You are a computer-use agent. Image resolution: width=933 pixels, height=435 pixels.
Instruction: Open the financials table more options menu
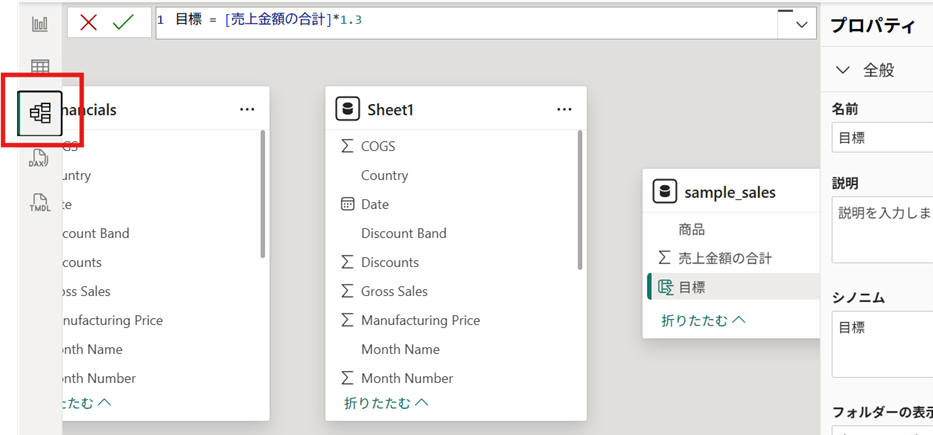(247, 110)
